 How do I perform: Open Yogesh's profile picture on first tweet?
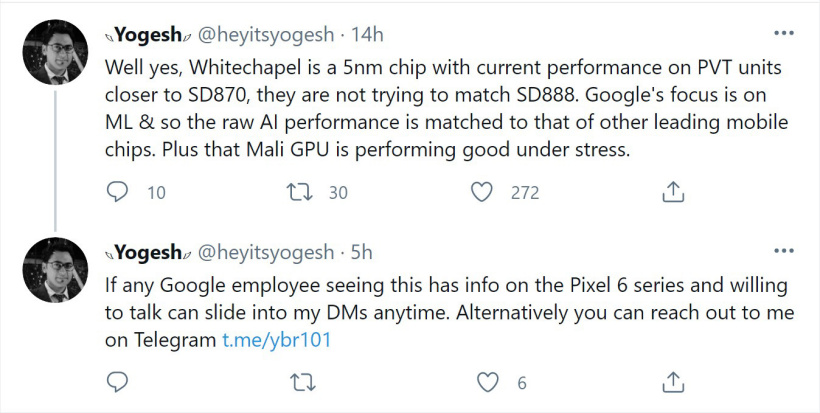pos(55,53)
